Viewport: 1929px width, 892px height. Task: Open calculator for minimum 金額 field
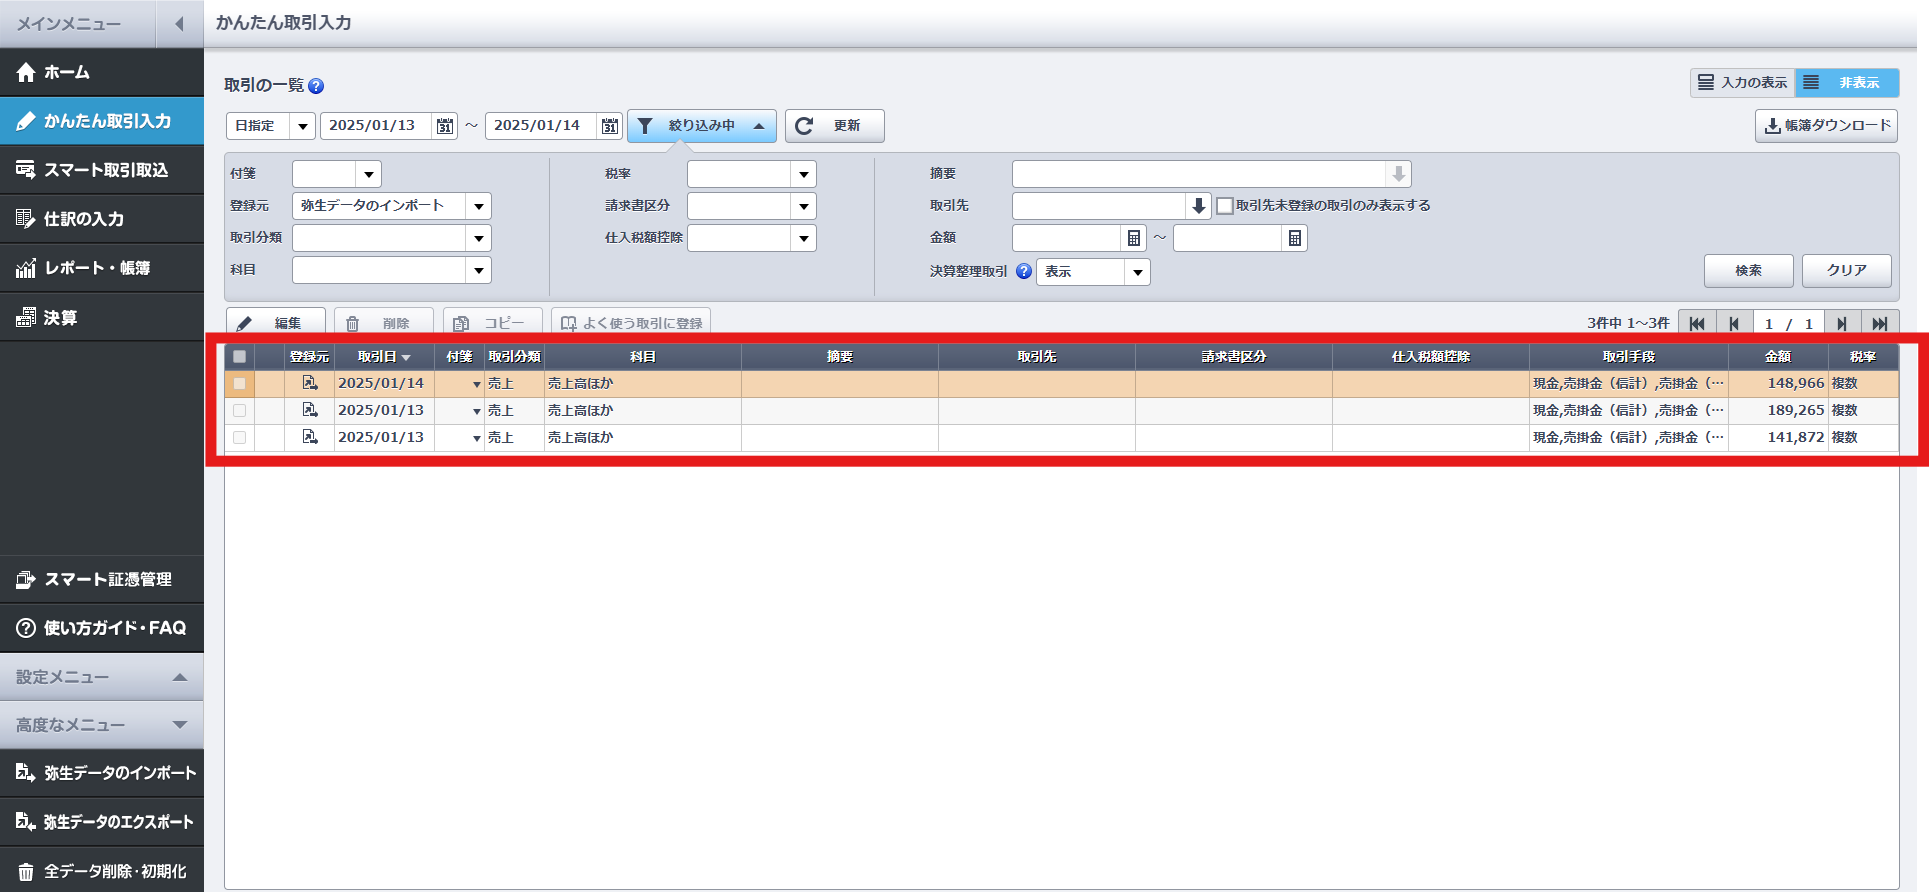pos(1133,238)
